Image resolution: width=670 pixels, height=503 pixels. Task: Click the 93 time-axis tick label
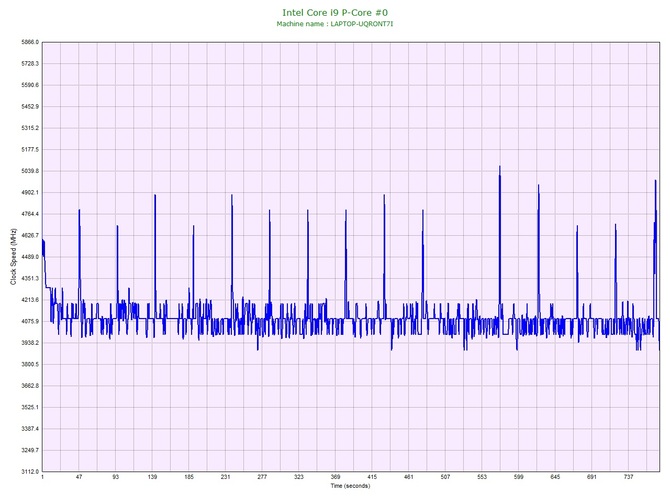116,477
